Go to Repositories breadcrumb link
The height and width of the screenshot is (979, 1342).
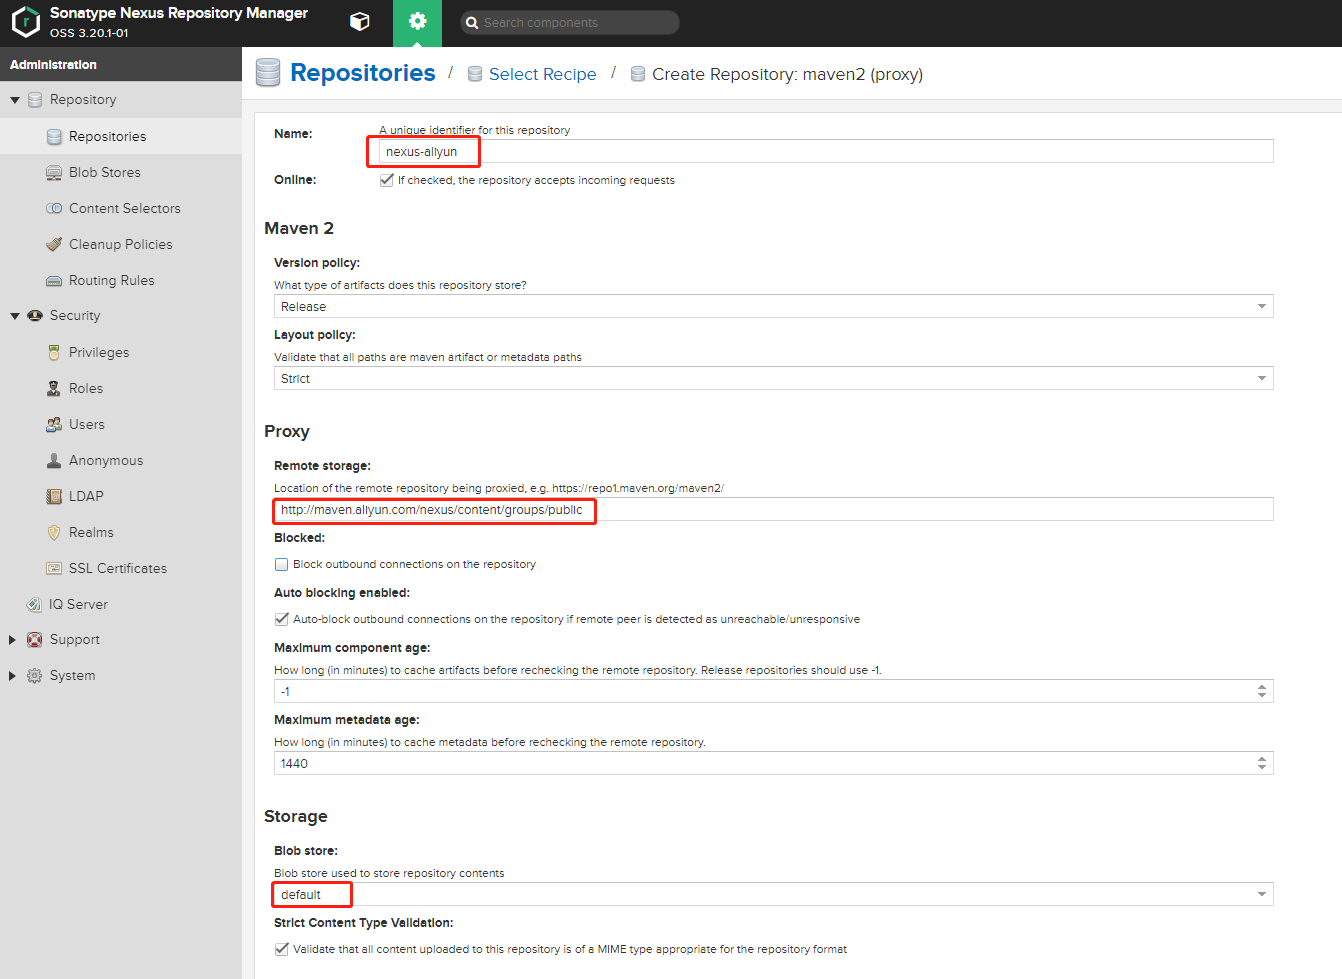click(363, 73)
